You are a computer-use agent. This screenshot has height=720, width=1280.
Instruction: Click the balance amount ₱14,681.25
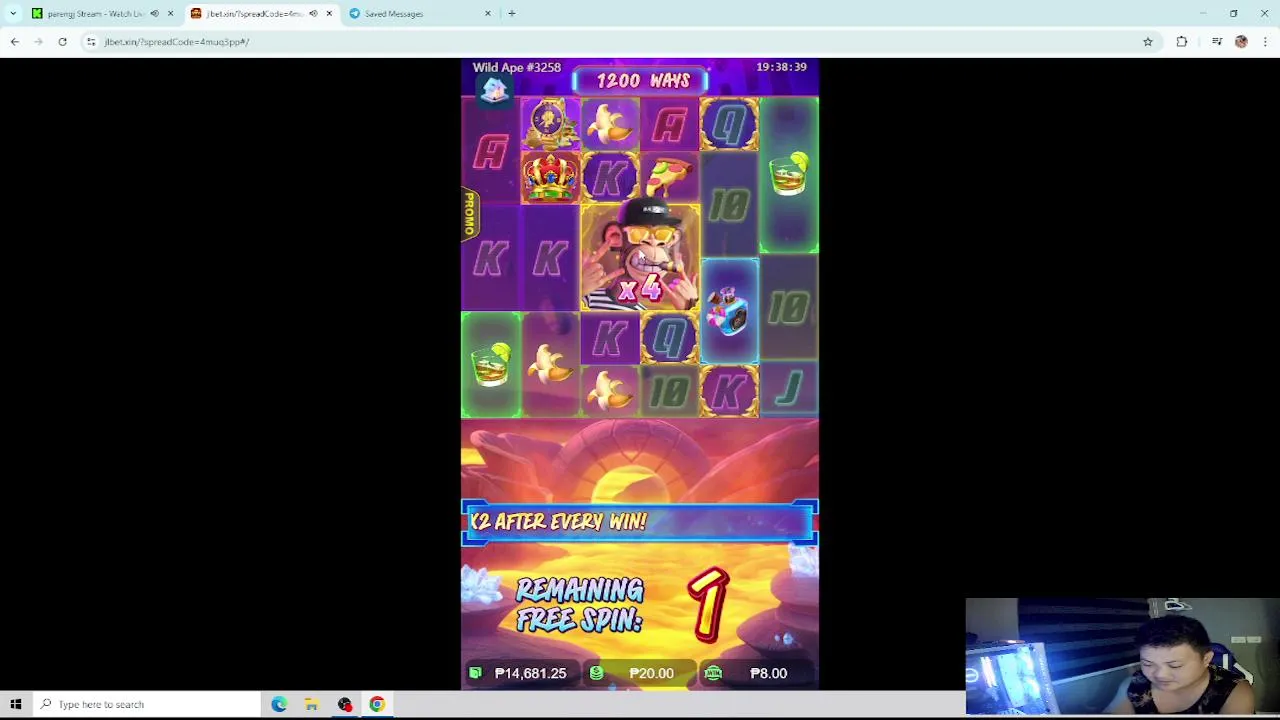tap(530, 673)
